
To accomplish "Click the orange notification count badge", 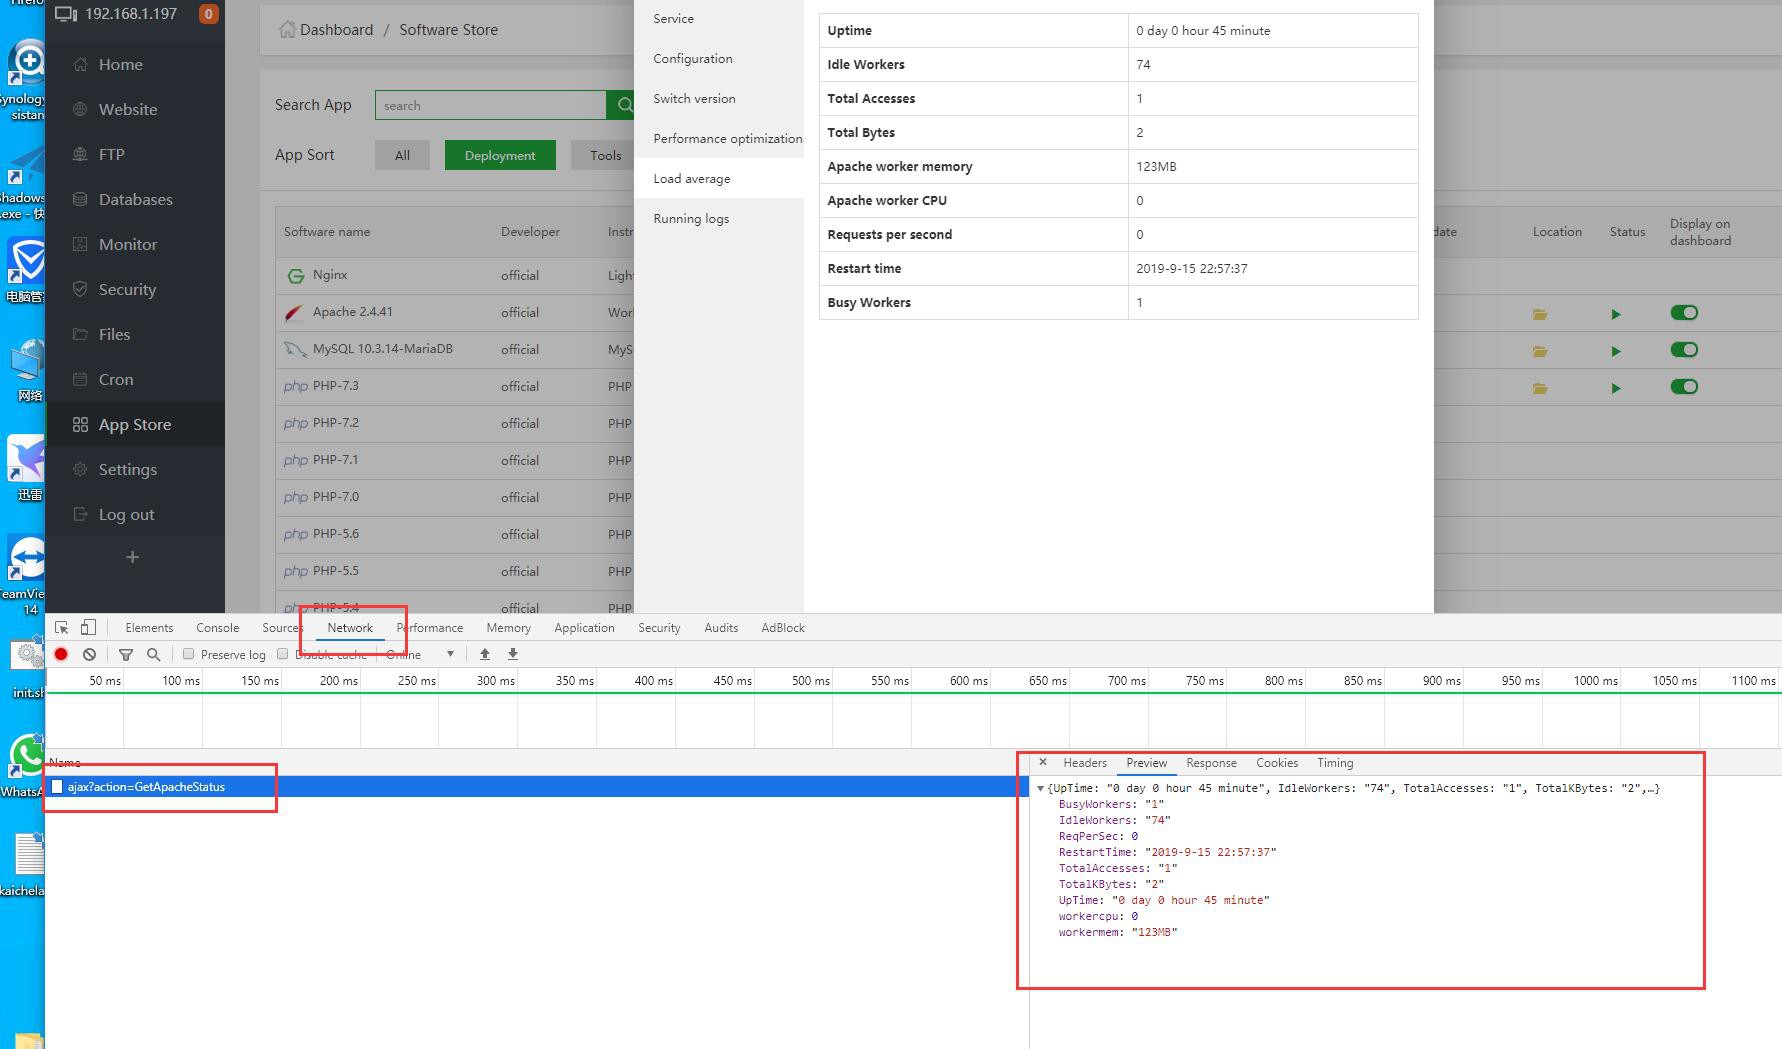I will coord(208,14).
